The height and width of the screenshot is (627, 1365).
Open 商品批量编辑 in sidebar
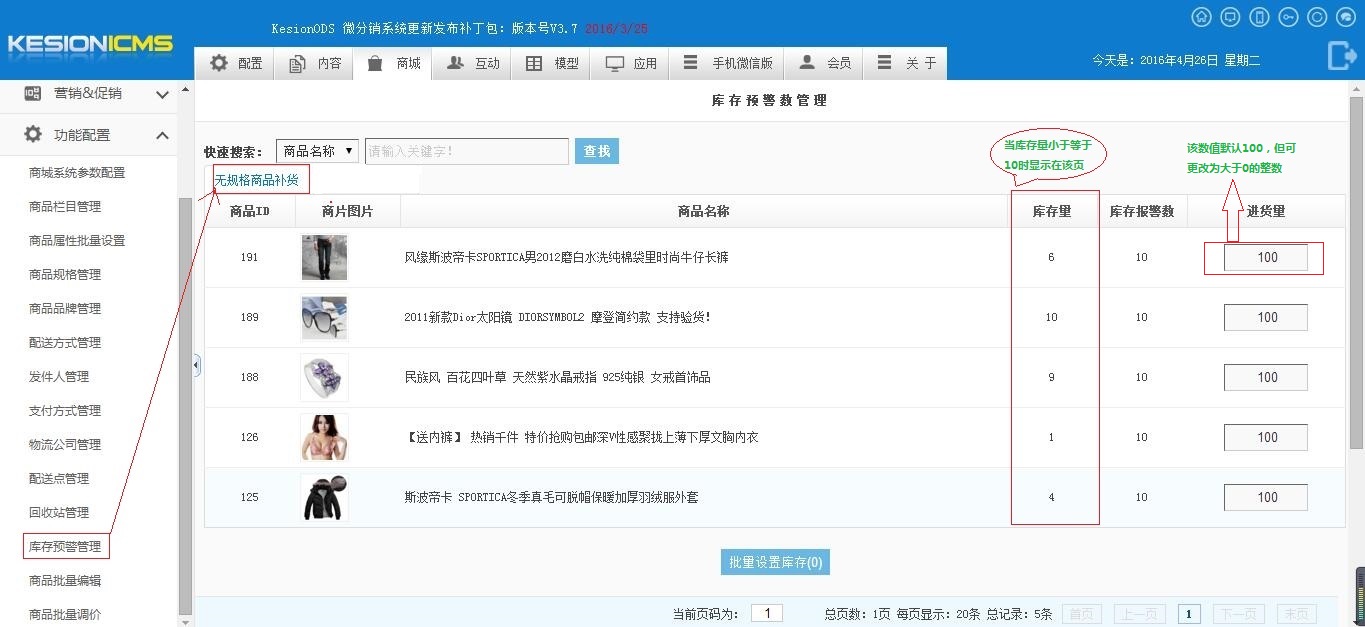65,580
